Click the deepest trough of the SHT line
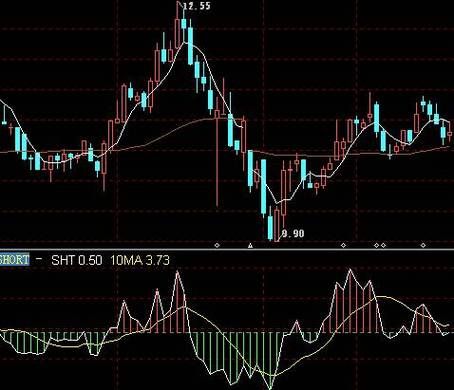This screenshot has width=454, height=390. click(x=270, y=387)
